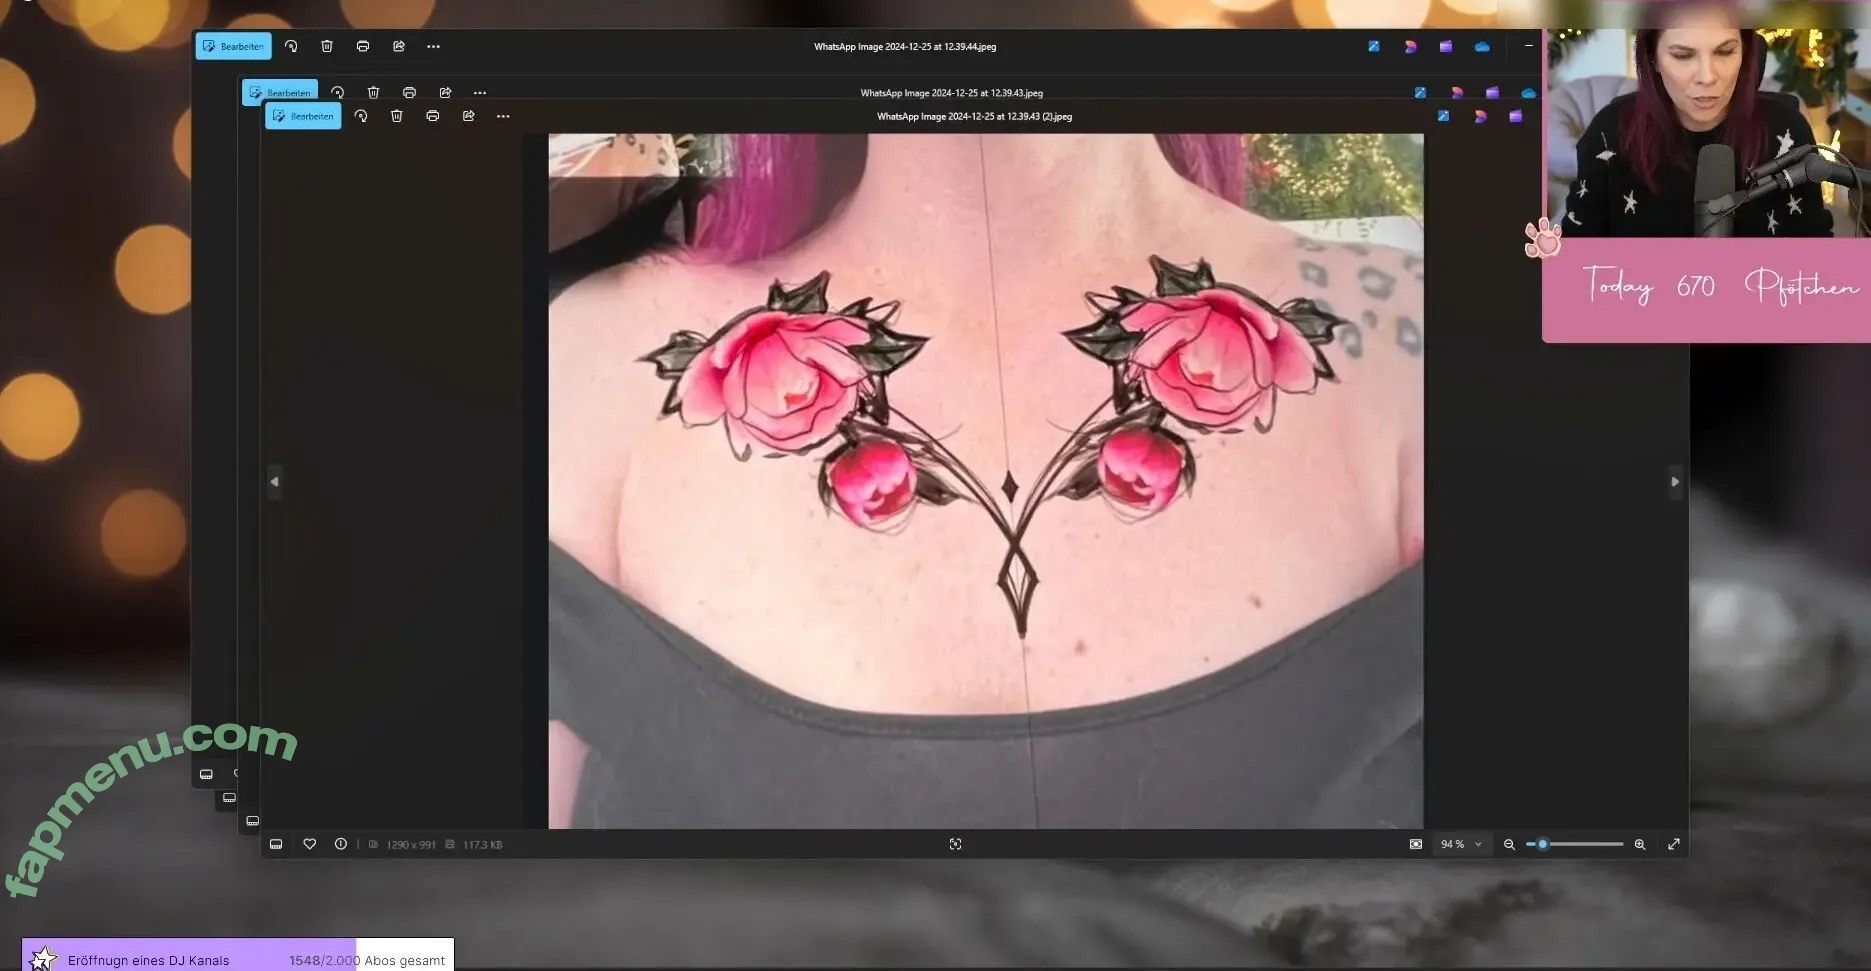Viewport: 1871px width, 971px height.
Task: Click the Today 670 Pfötchen panel
Action: 1706,290
